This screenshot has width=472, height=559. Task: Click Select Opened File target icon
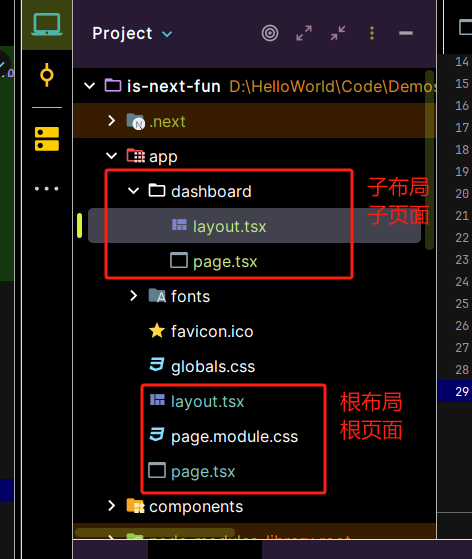tap(270, 34)
